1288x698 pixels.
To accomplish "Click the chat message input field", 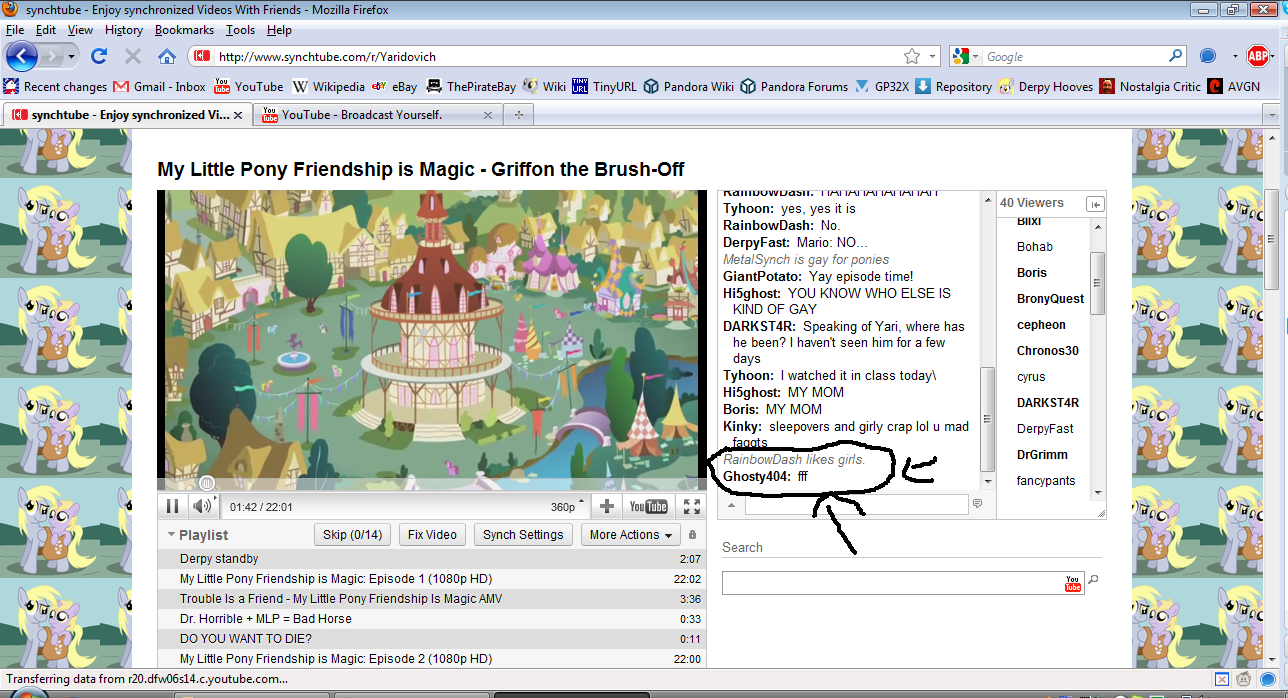I will click(857, 505).
